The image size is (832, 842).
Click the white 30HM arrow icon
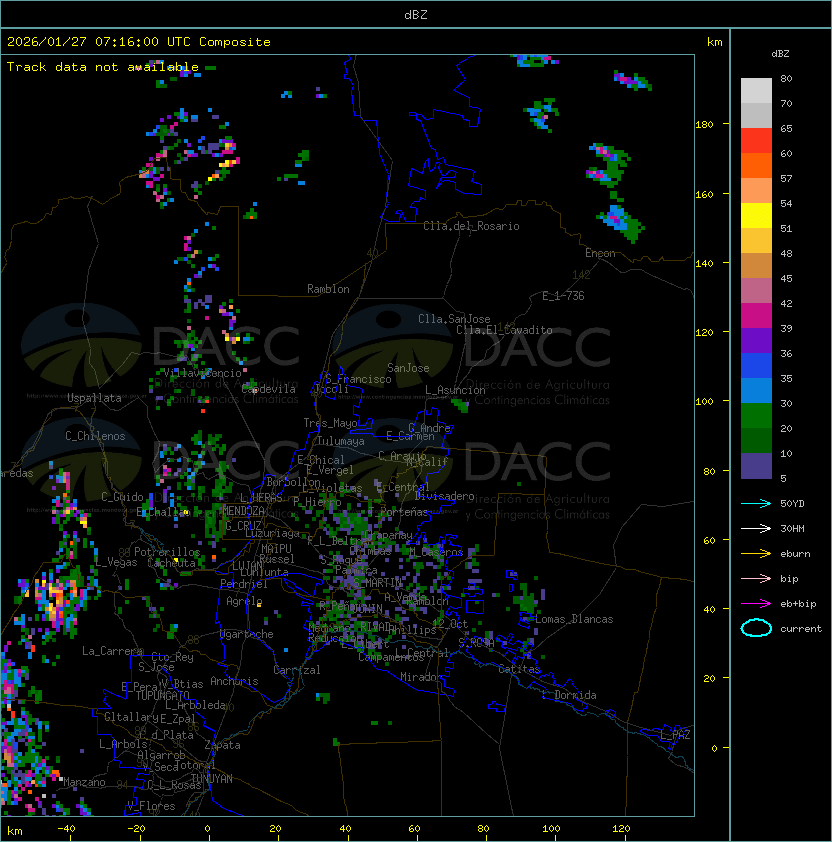click(x=756, y=528)
